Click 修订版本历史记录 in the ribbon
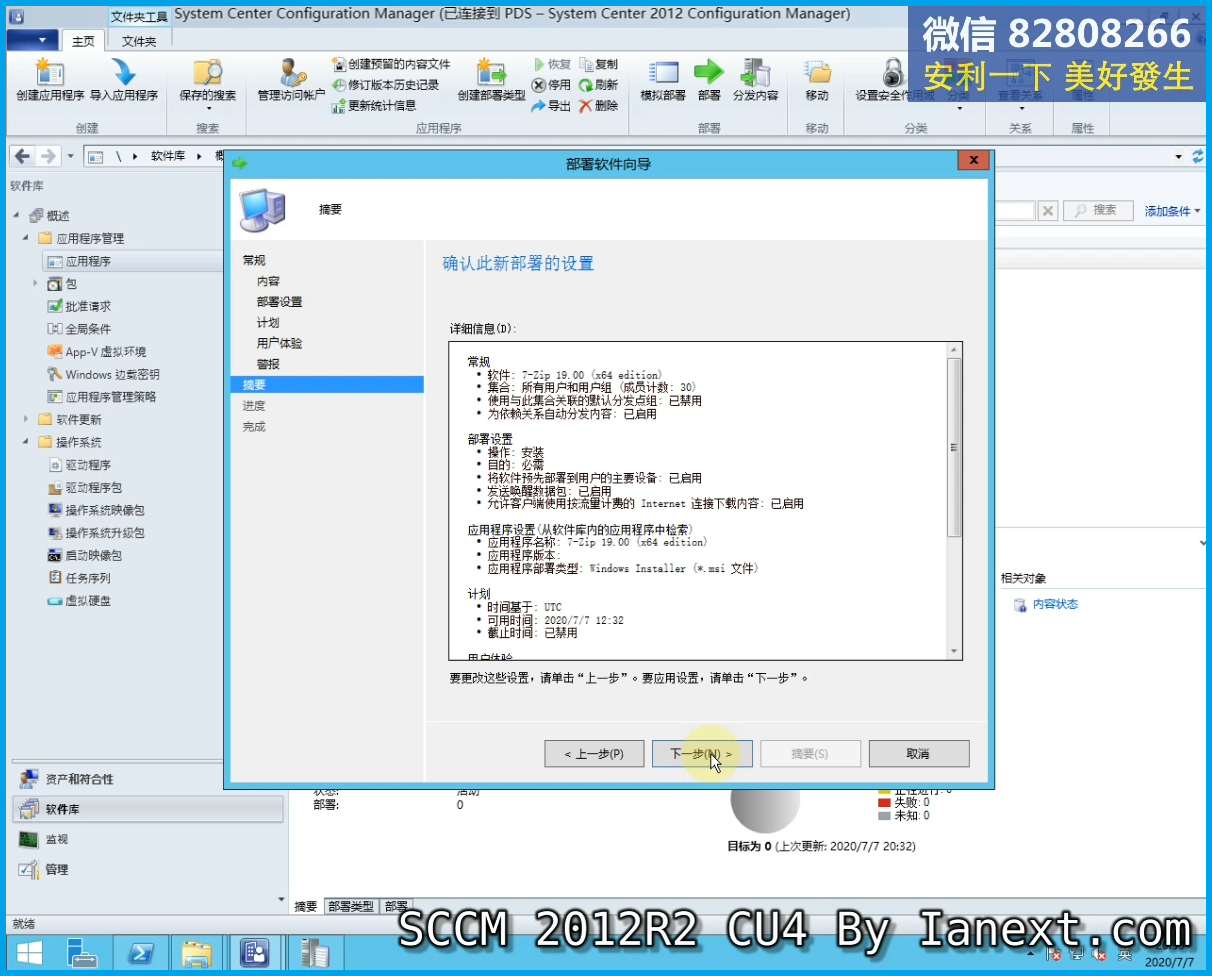Screen dimensions: 1212x976 (386, 85)
